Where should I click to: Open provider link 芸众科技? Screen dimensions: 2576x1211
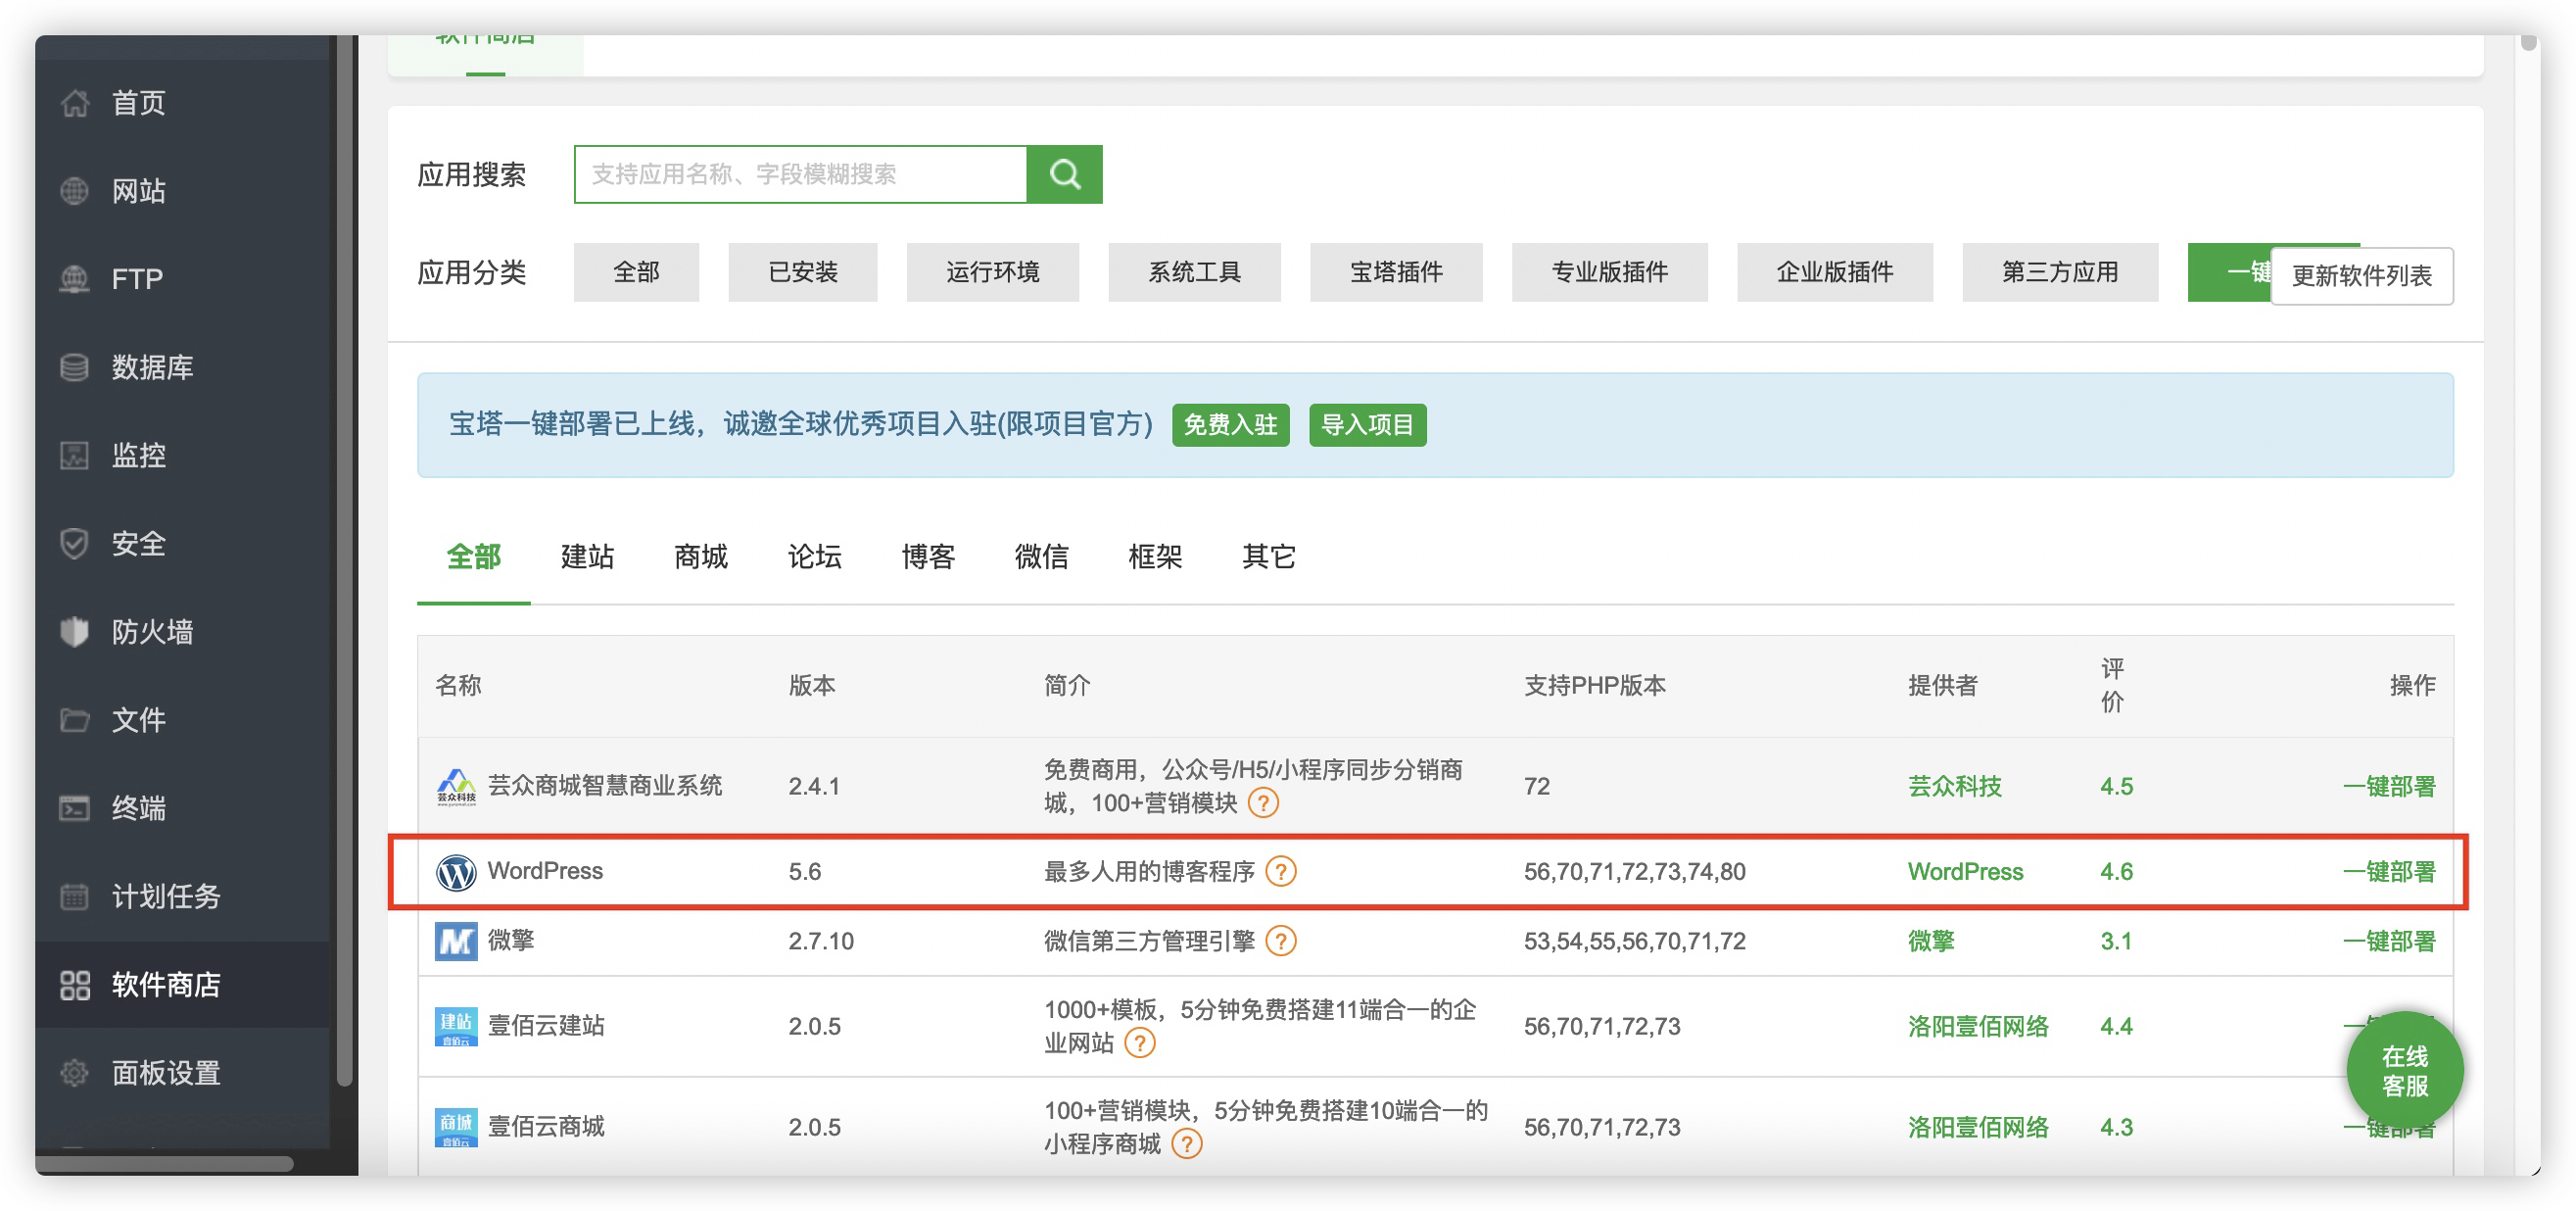click(1954, 786)
